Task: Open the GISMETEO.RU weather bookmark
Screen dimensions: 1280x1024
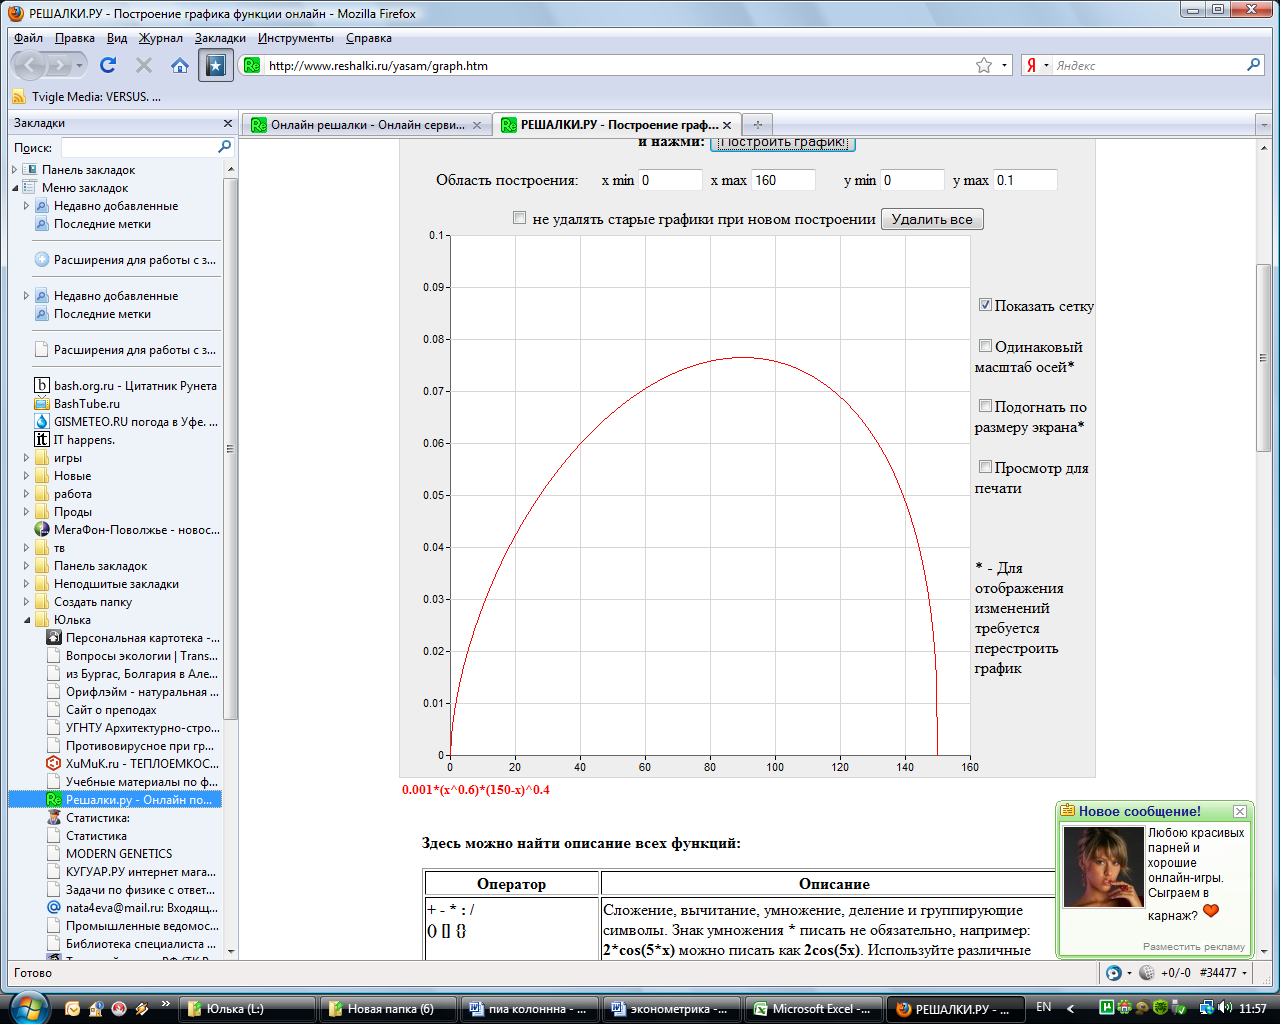Action: (125, 421)
